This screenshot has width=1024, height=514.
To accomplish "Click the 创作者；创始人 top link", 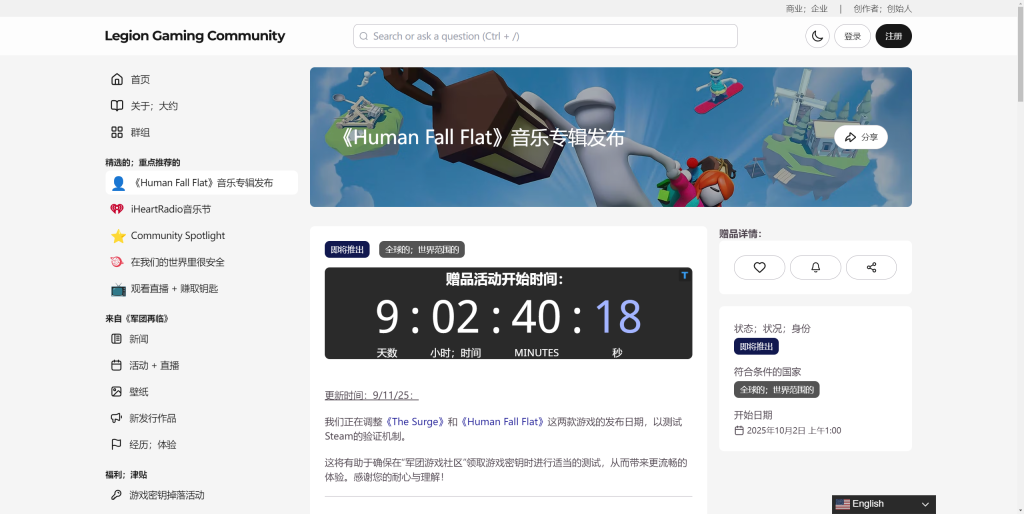I will click(882, 8).
